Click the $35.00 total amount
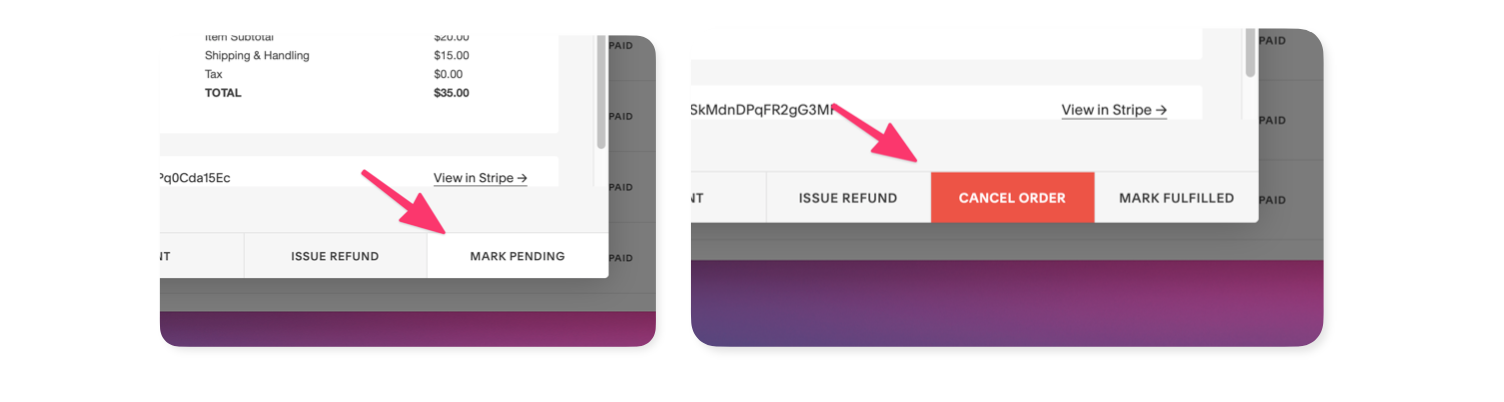This screenshot has width=1504, height=402. pyautogui.click(x=451, y=93)
